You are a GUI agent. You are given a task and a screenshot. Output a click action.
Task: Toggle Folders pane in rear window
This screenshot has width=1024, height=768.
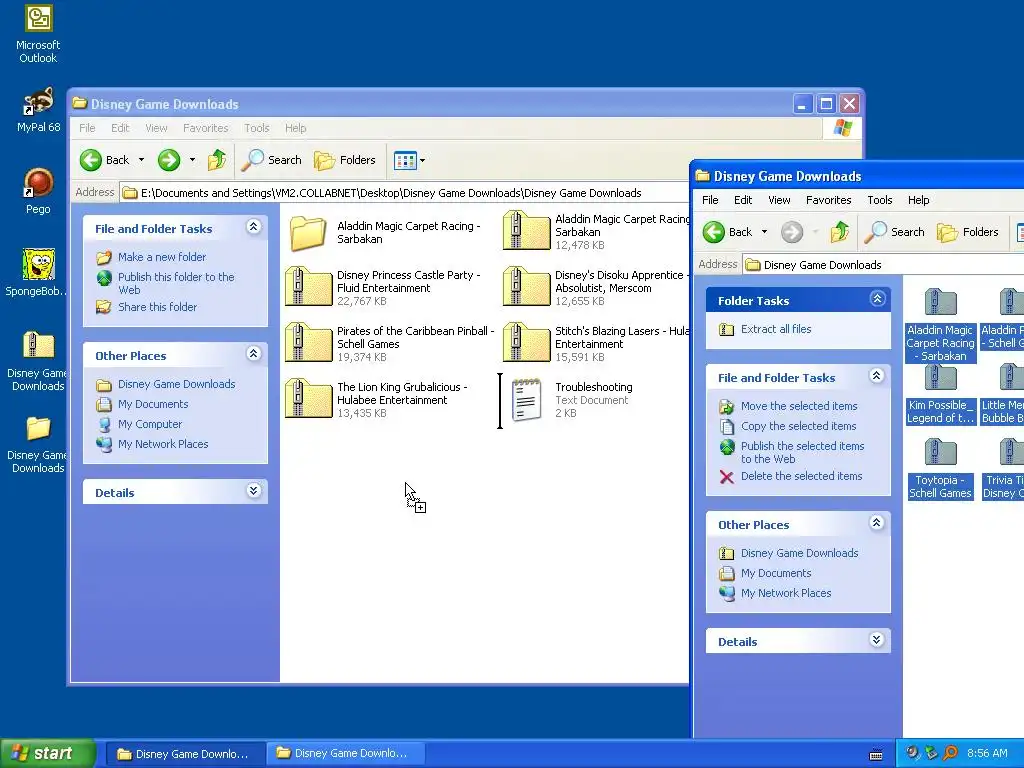[345, 160]
